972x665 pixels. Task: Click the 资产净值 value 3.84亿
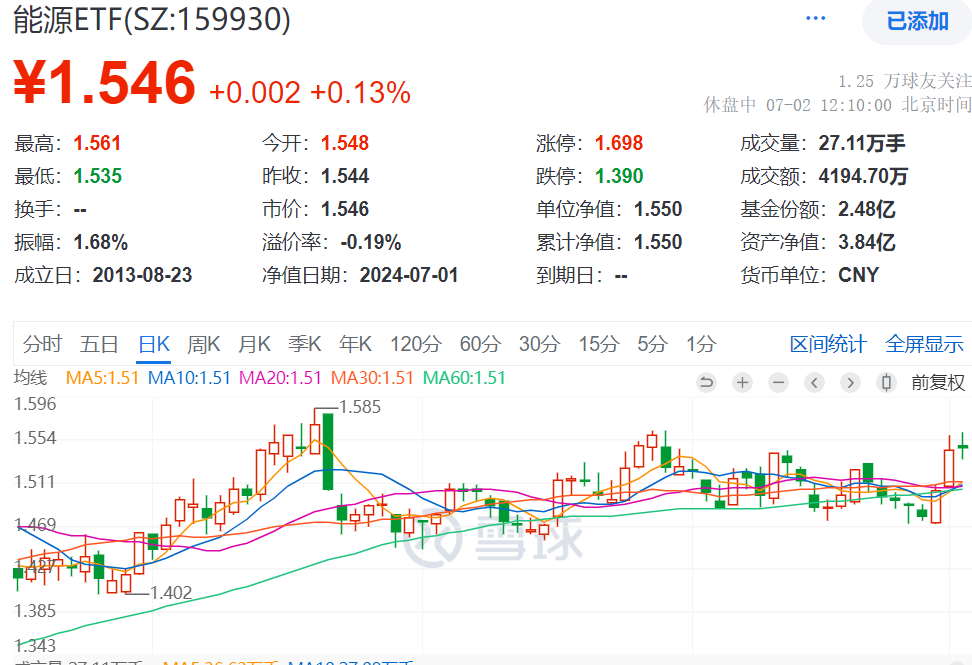tap(867, 242)
